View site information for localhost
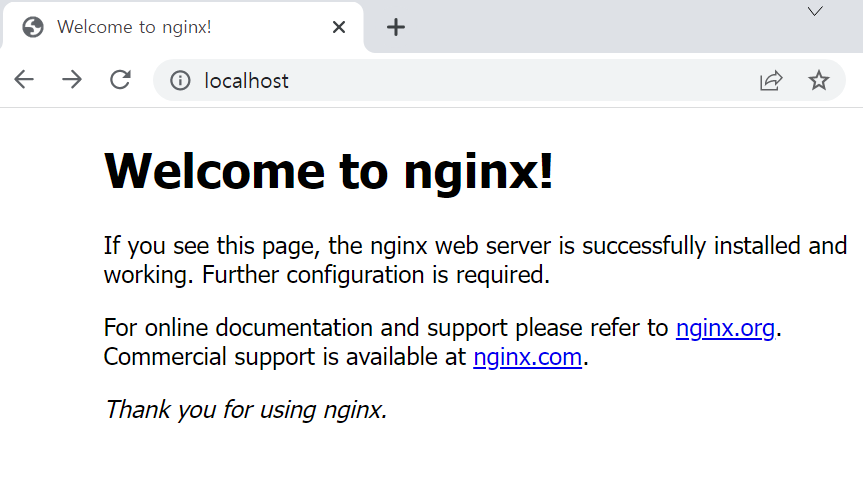 coord(180,80)
